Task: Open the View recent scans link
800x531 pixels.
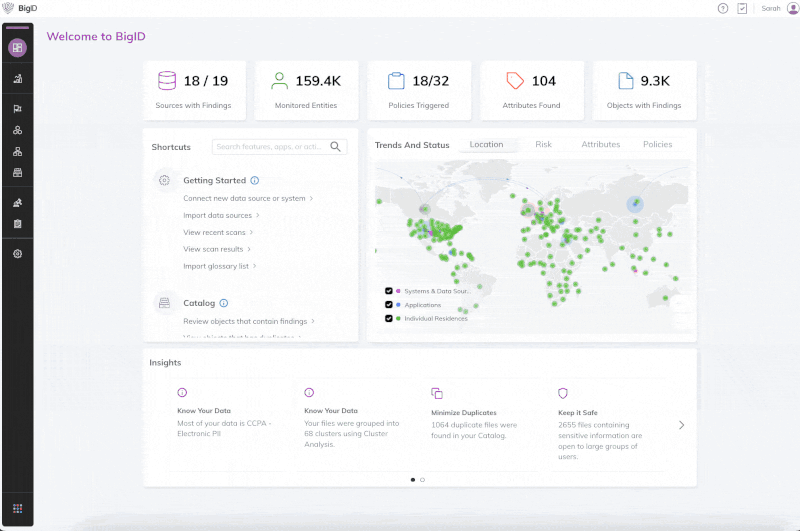Action: tap(217, 232)
